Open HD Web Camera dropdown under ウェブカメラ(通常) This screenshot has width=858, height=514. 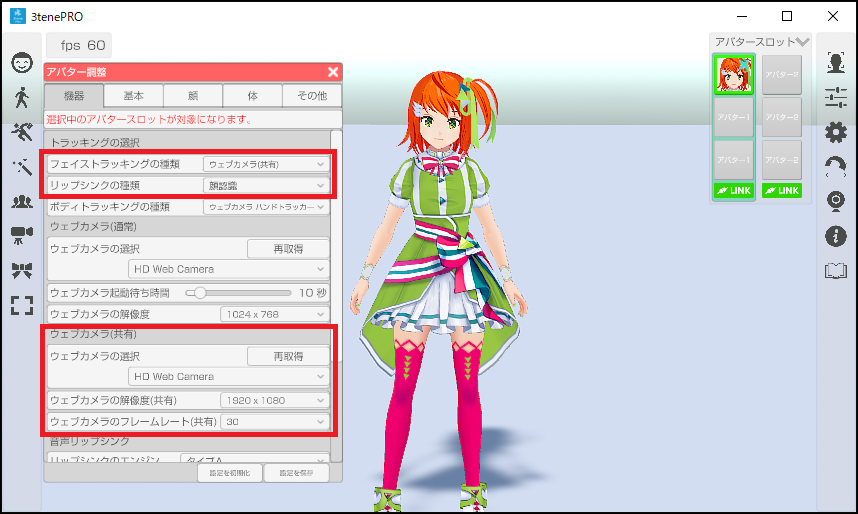click(x=229, y=269)
